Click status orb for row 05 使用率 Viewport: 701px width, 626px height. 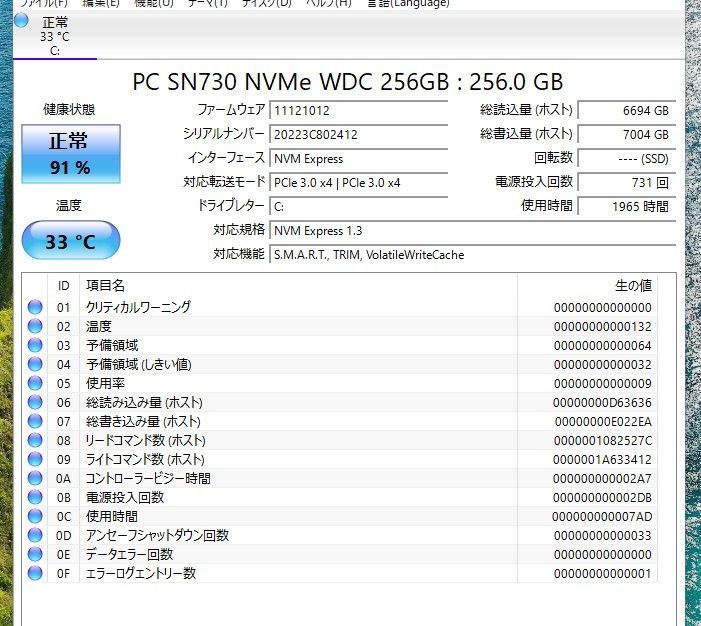[x=35, y=383]
